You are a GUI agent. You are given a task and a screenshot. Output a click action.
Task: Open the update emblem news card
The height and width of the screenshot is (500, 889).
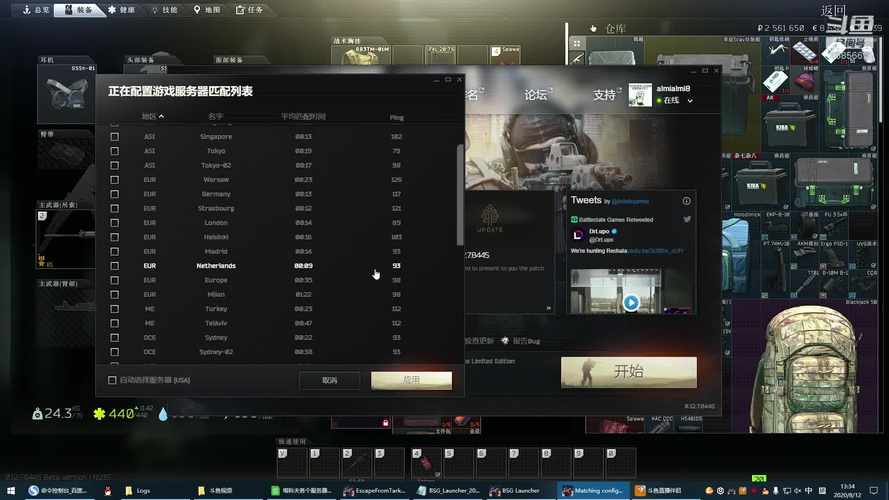point(490,219)
